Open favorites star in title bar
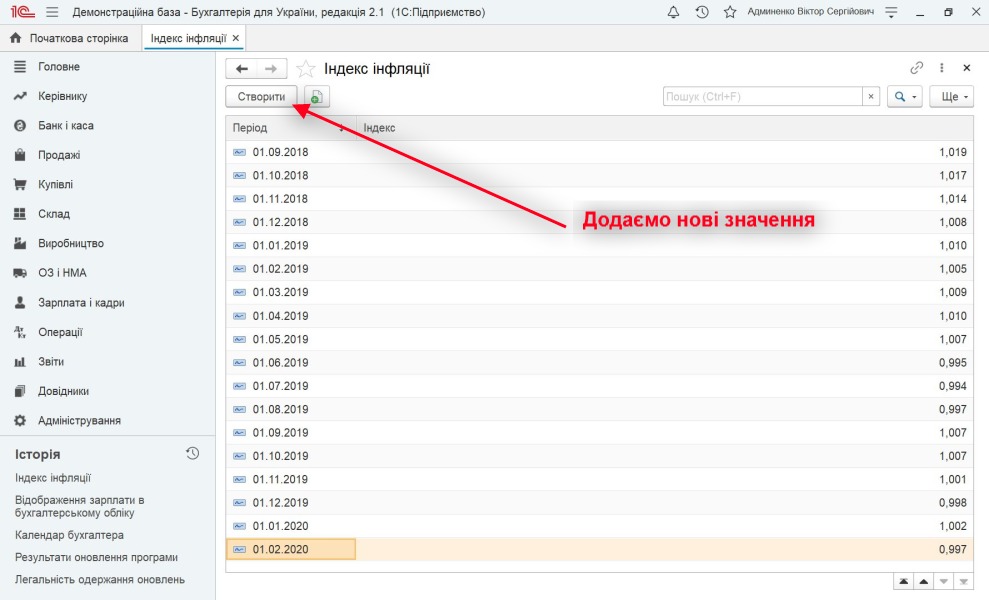Screen dimensions: 989x600 [730, 12]
